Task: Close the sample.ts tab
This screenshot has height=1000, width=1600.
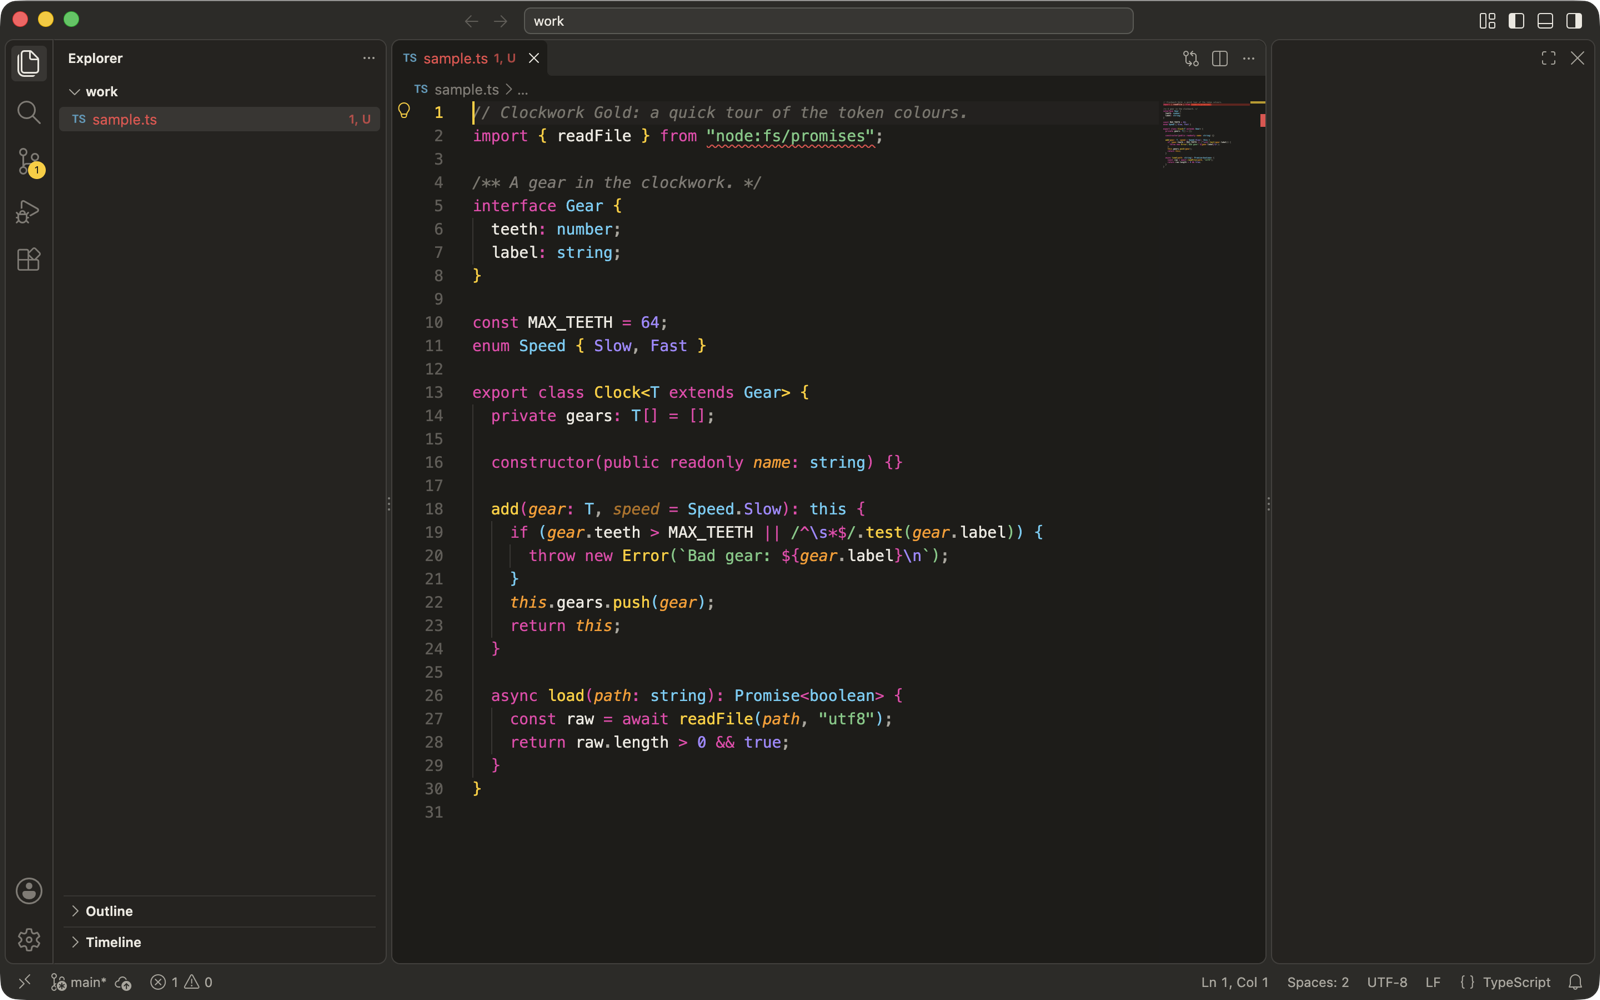Action: pyautogui.click(x=534, y=58)
